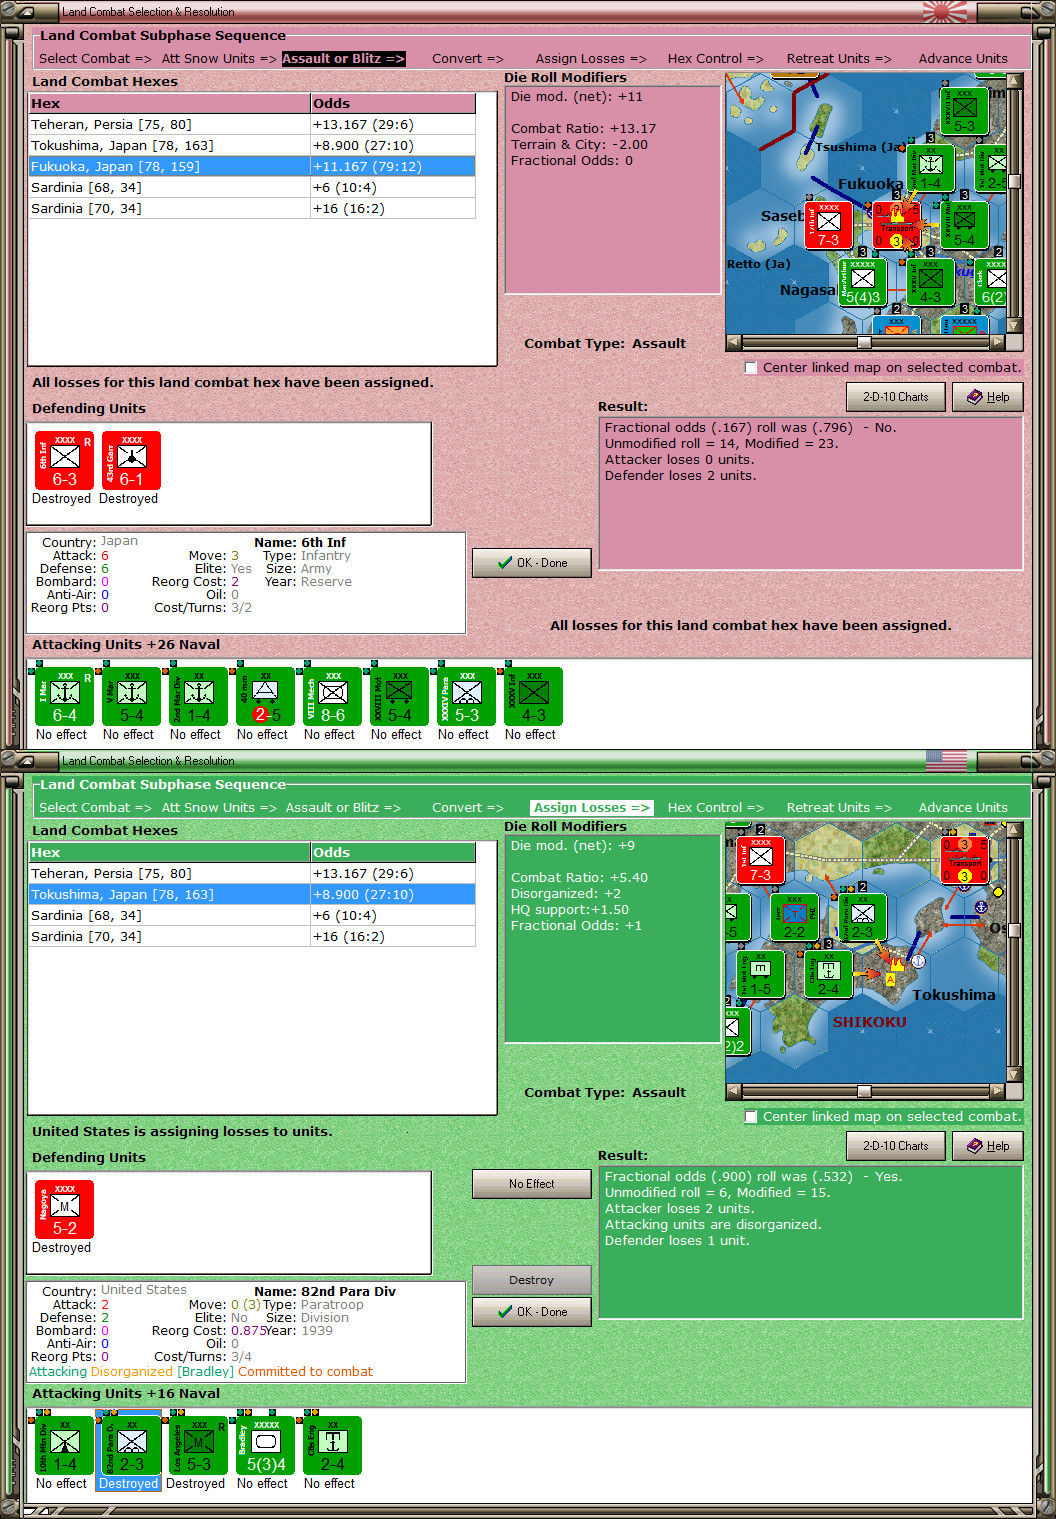The width and height of the screenshot is (1056, 1519).
Task: Open 2D-10 Charts in top window
Action: [x=896, y=397]
